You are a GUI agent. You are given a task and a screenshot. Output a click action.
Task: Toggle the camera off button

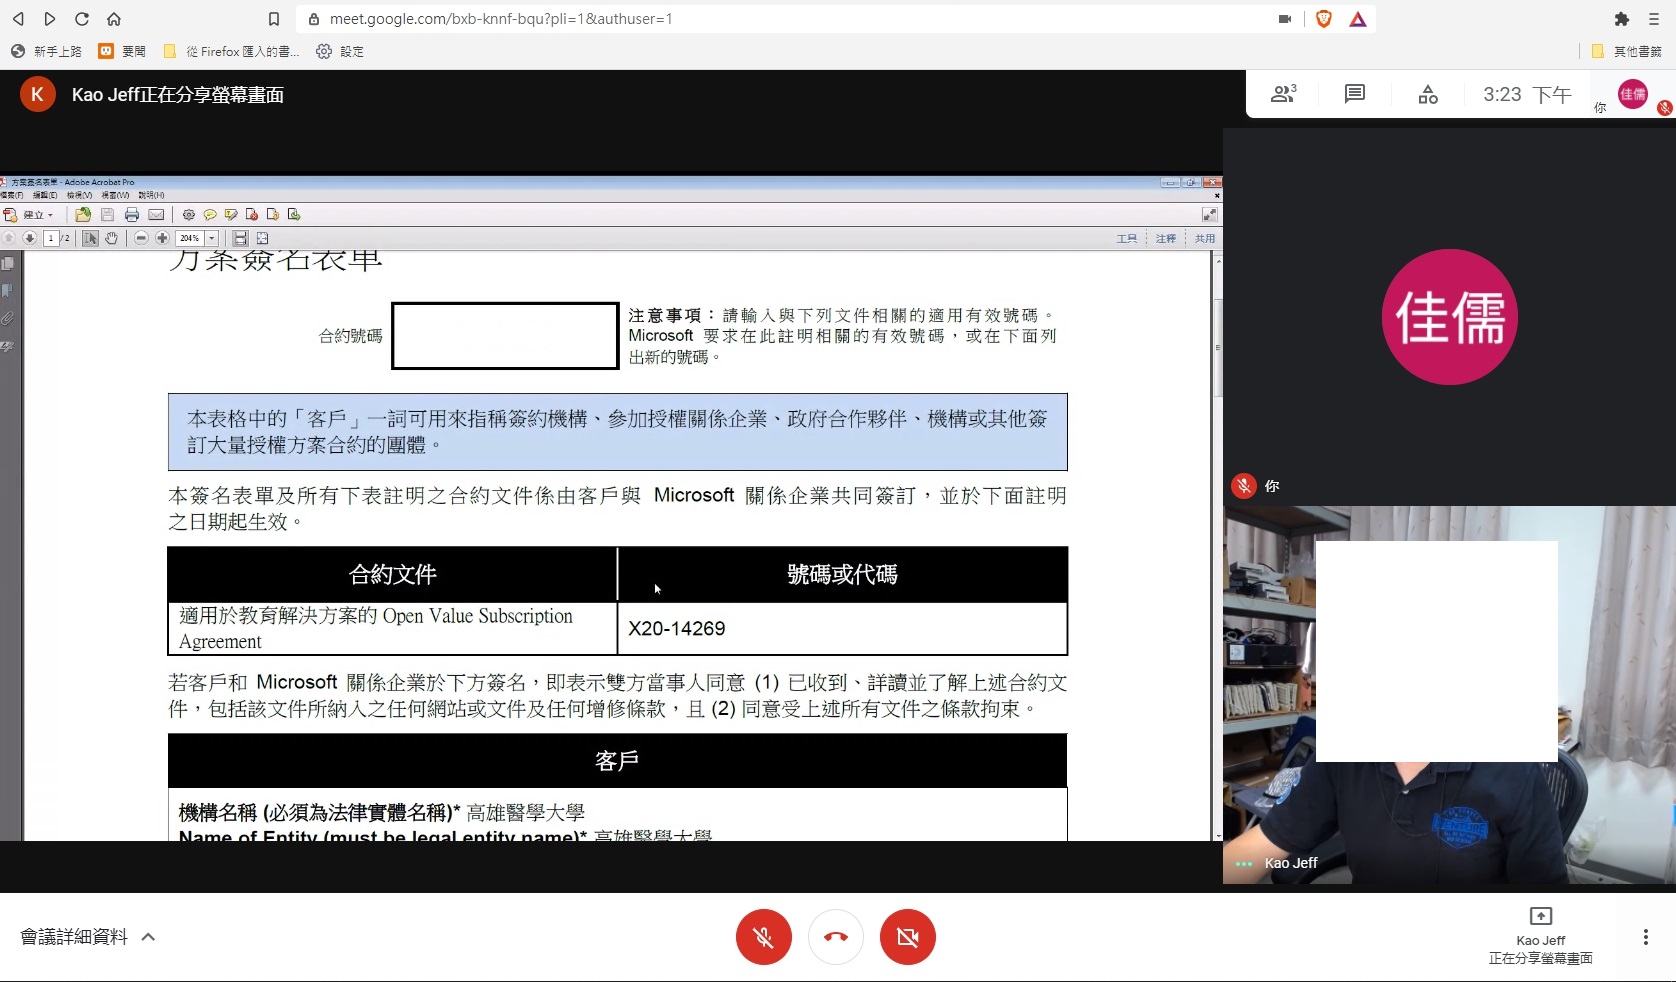click(908, 937)
